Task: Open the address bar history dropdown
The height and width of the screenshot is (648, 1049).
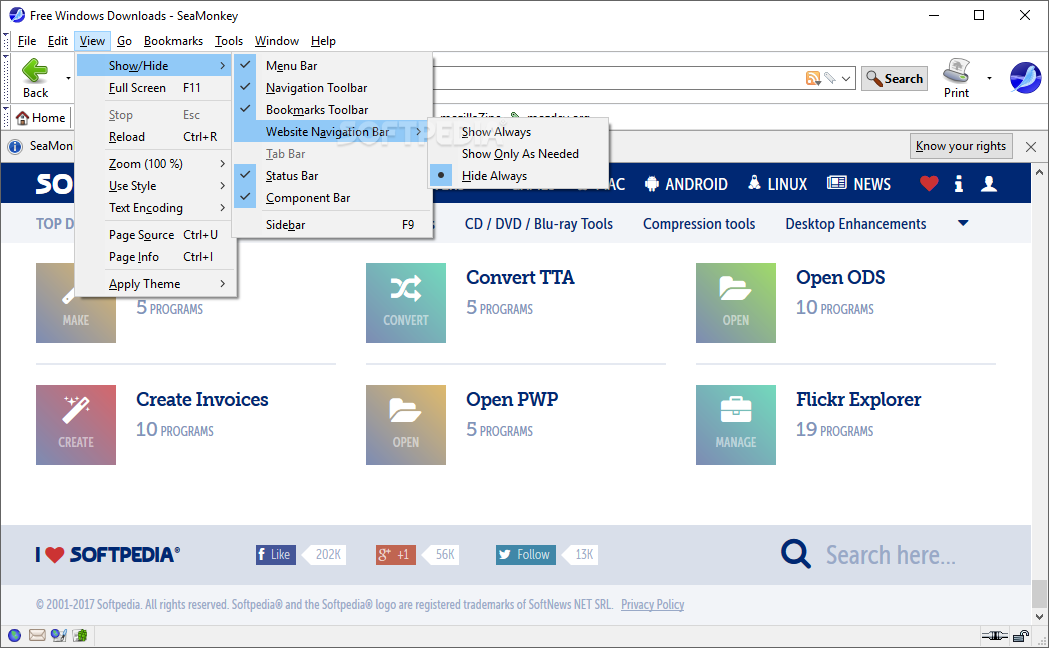Action: click(846, 78)
